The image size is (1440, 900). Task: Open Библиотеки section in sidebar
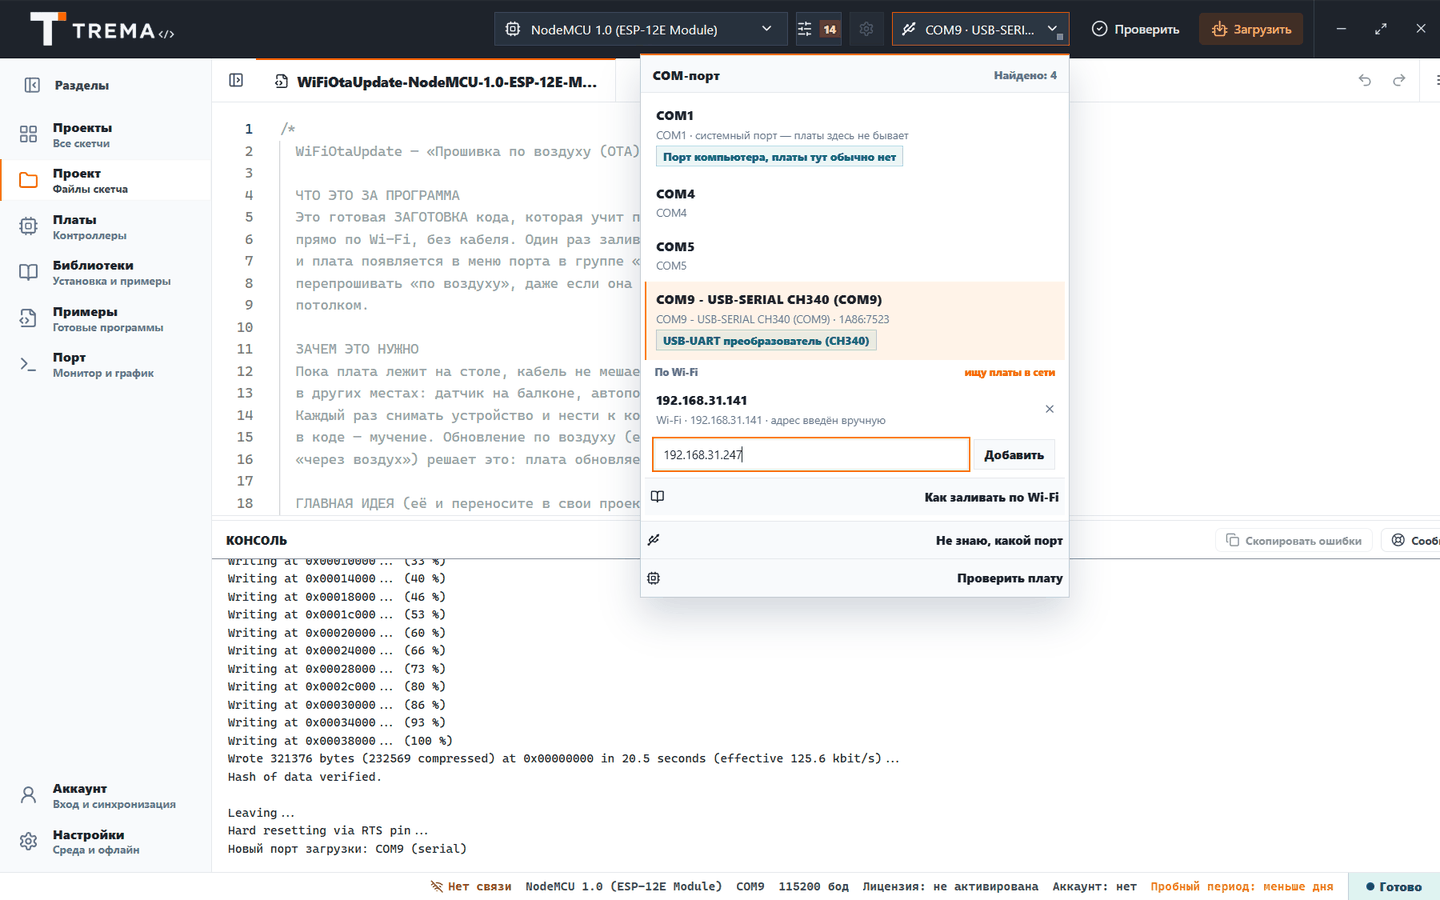105,273
